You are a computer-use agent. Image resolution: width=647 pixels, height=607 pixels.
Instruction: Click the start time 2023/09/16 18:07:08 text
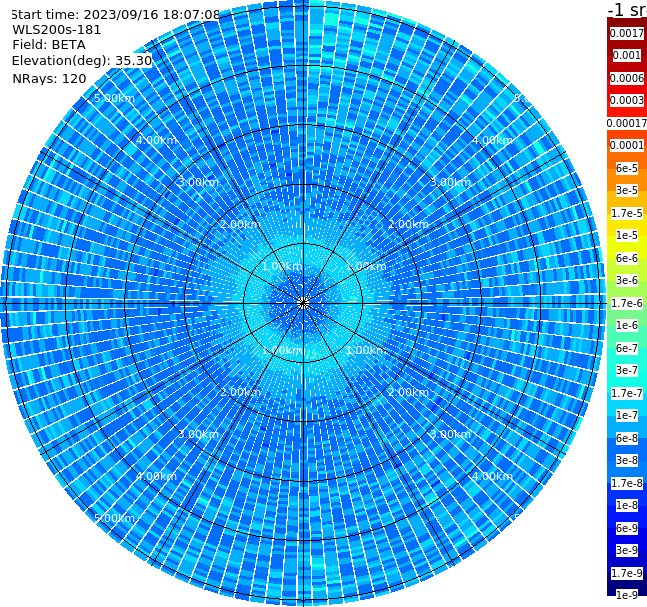click(x=116, y=15)
